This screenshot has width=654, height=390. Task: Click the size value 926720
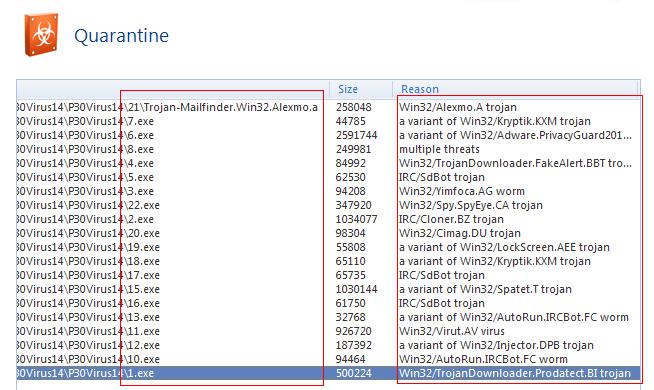353,331
